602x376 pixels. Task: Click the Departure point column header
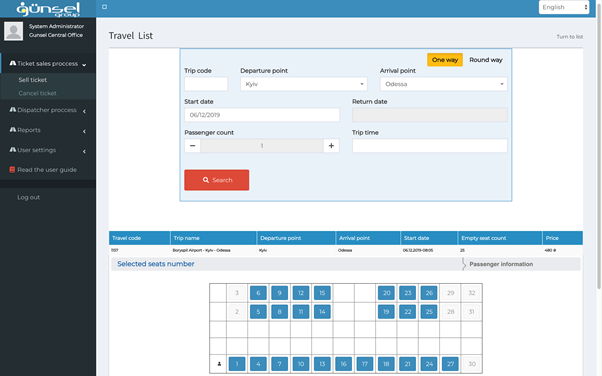(x=296, y=238)
